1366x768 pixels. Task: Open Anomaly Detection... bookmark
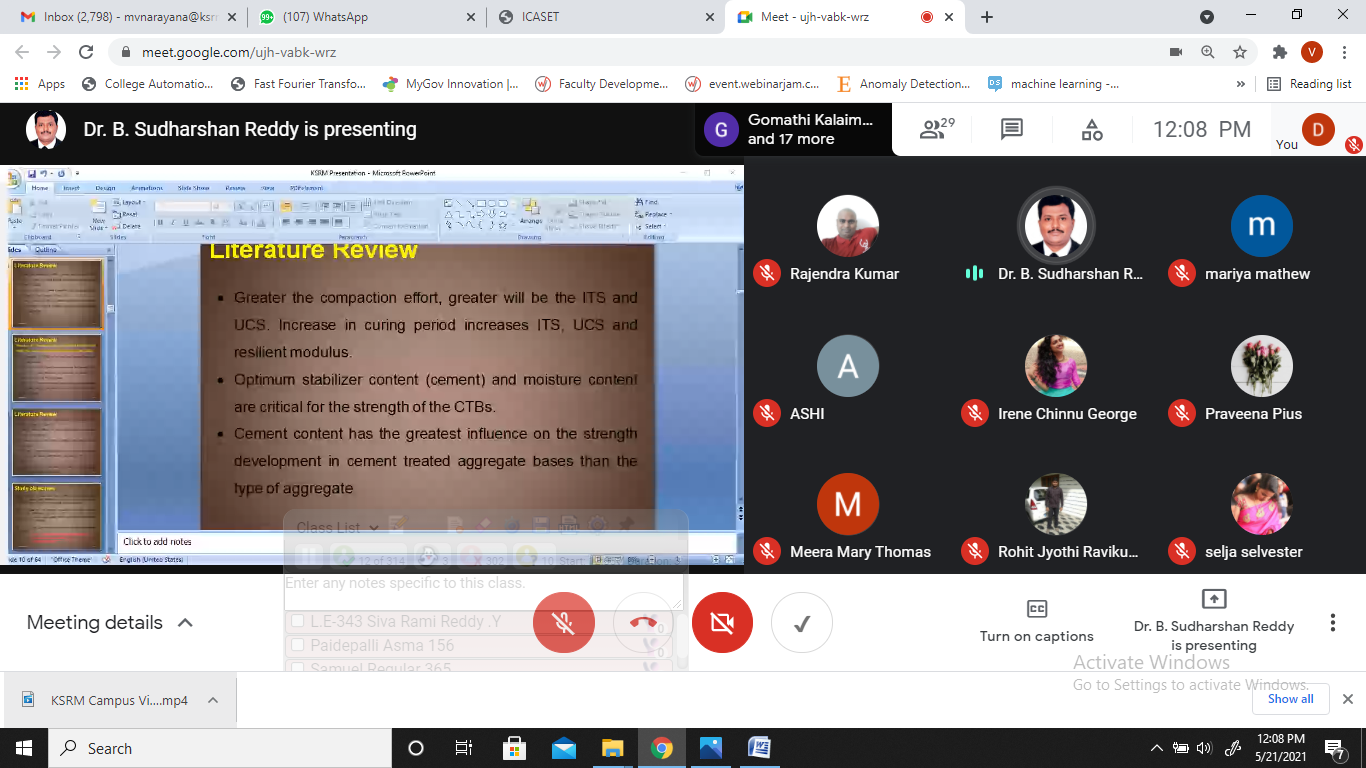(x=903, y=84)
